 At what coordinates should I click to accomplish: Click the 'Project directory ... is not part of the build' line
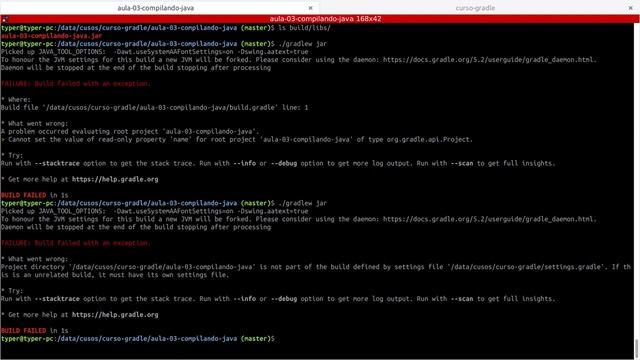(316, 267)
